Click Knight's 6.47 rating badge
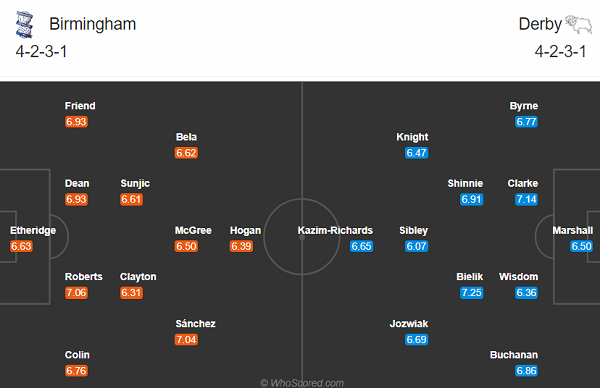600x388 pixels. tap(416, 153)
